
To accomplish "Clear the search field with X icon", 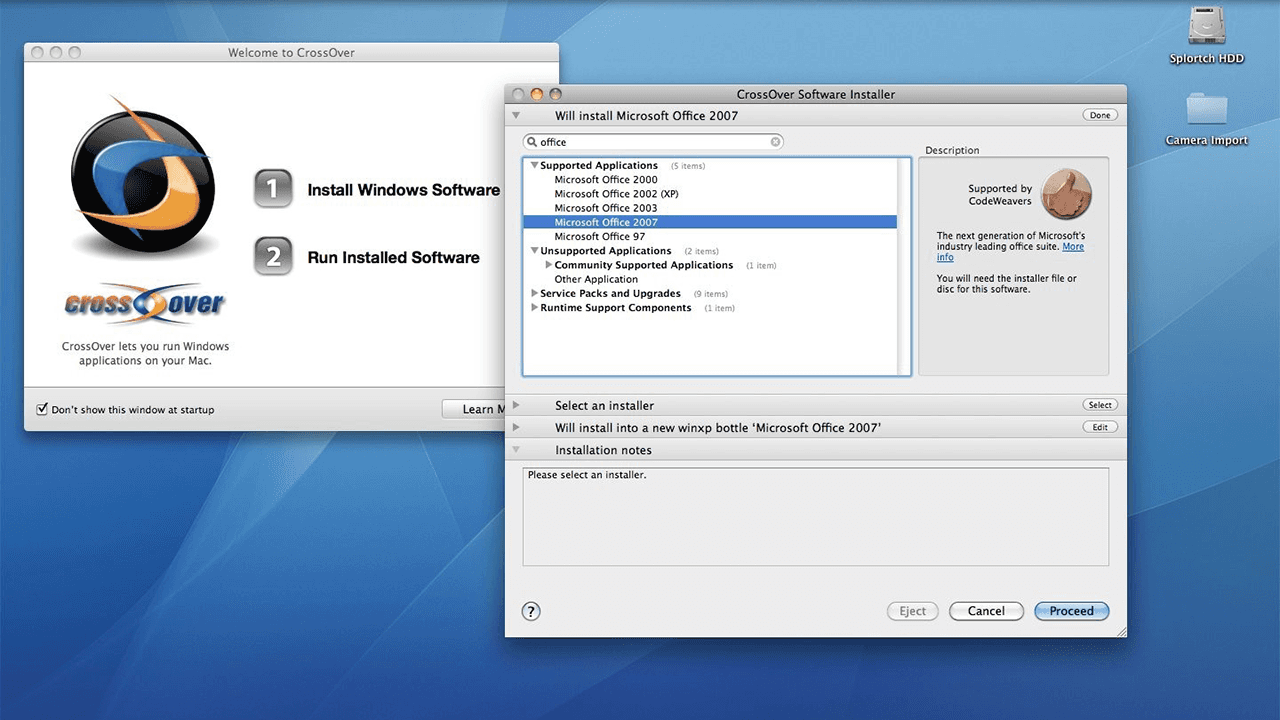I will (x=775, y=142).
